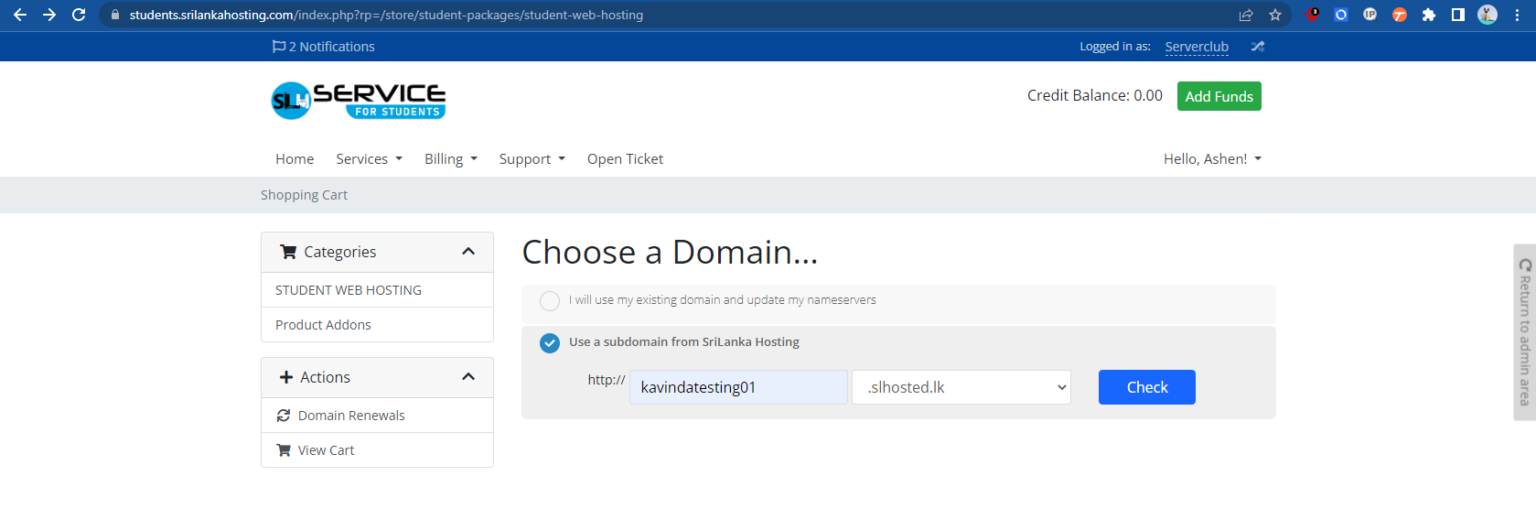Collapse the Actions panel
Image resolution: width=1536 pixels, height=530 pixels.
pyautogui.click(x=468, y=377)
